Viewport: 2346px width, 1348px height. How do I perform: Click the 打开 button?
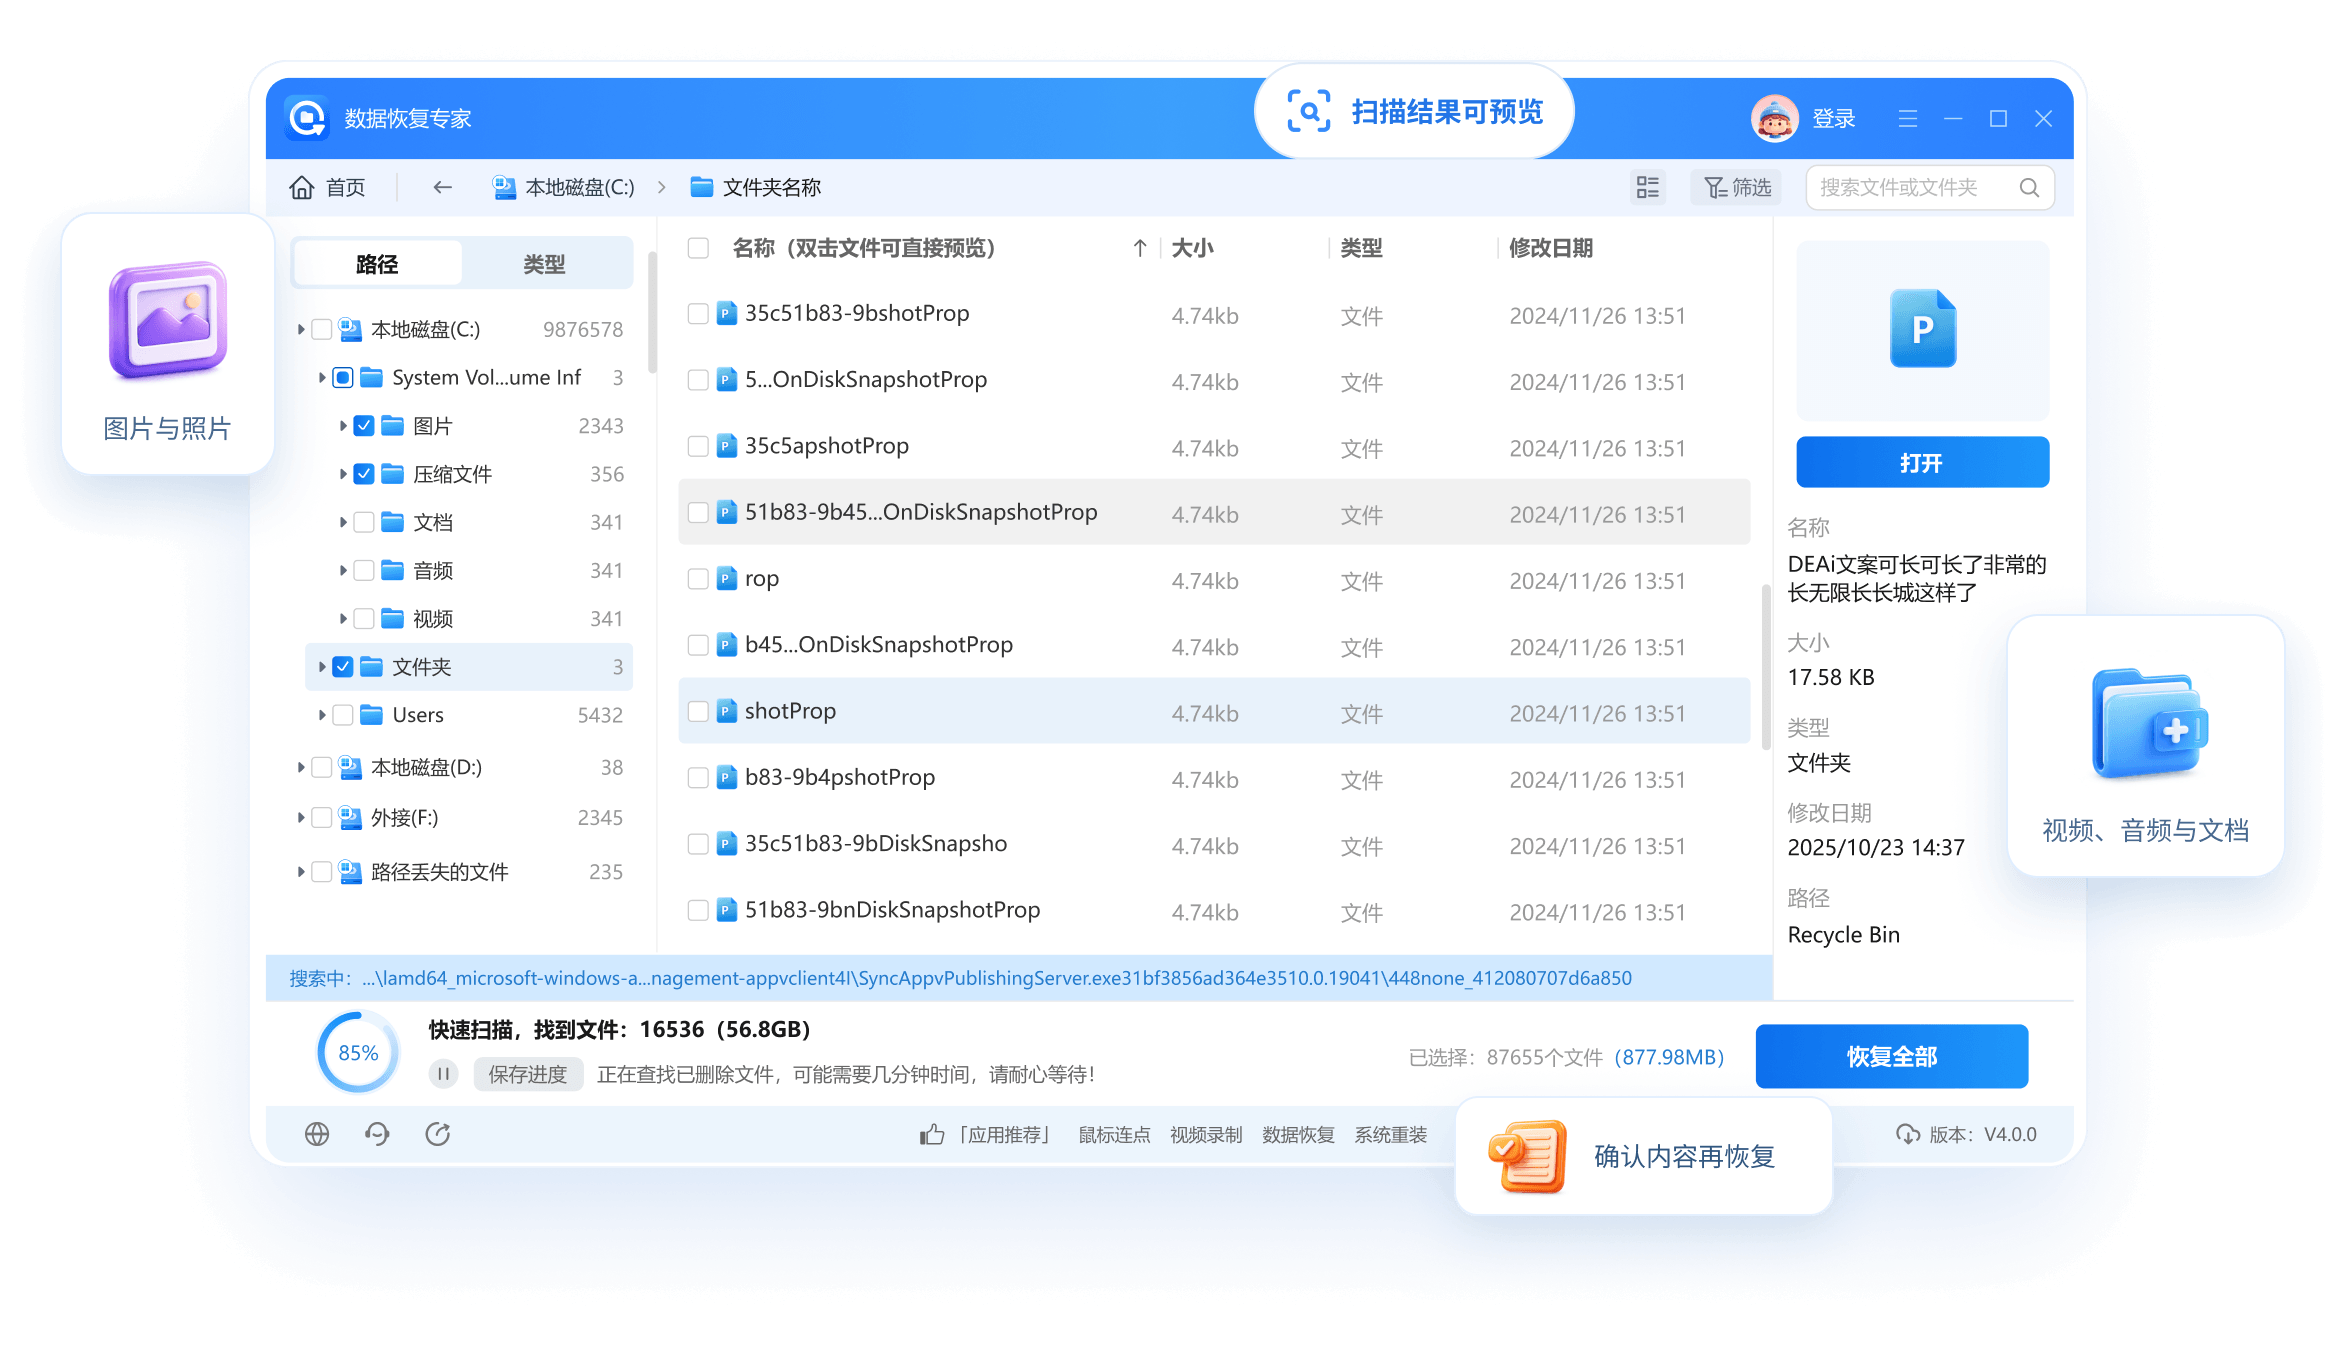1922,462
